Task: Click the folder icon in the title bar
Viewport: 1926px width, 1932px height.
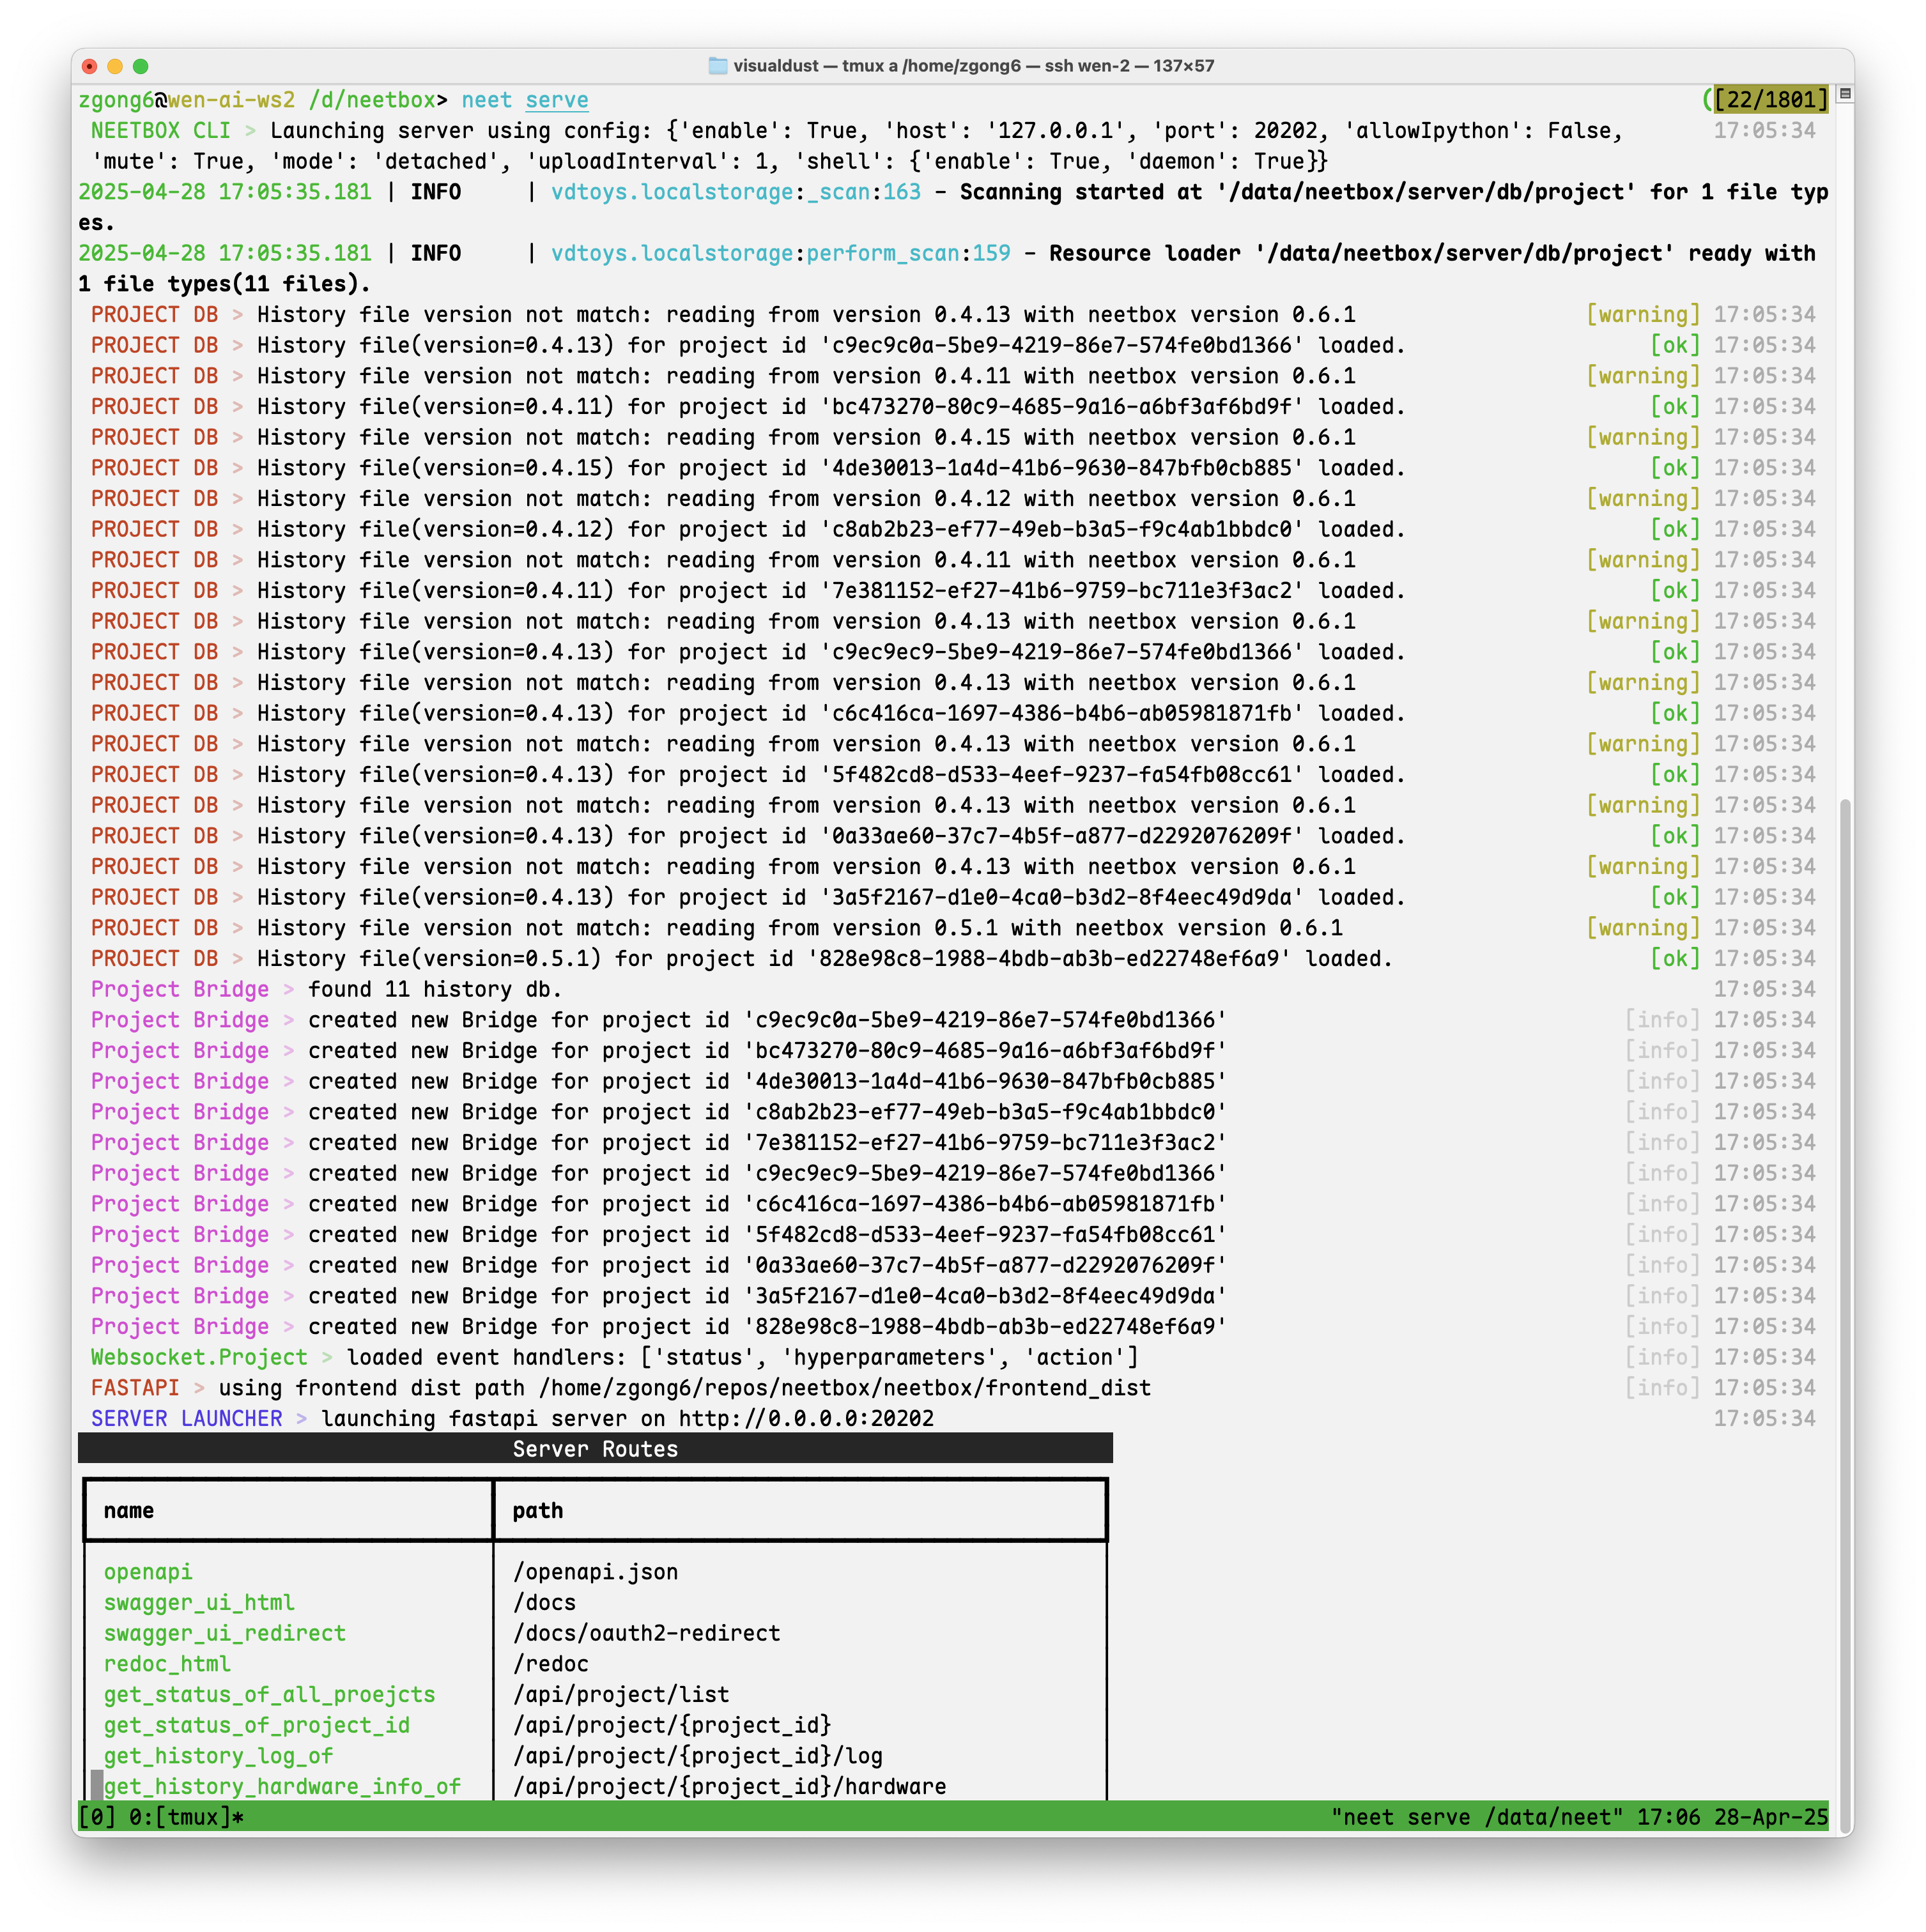Action: (x=718, y=66)
